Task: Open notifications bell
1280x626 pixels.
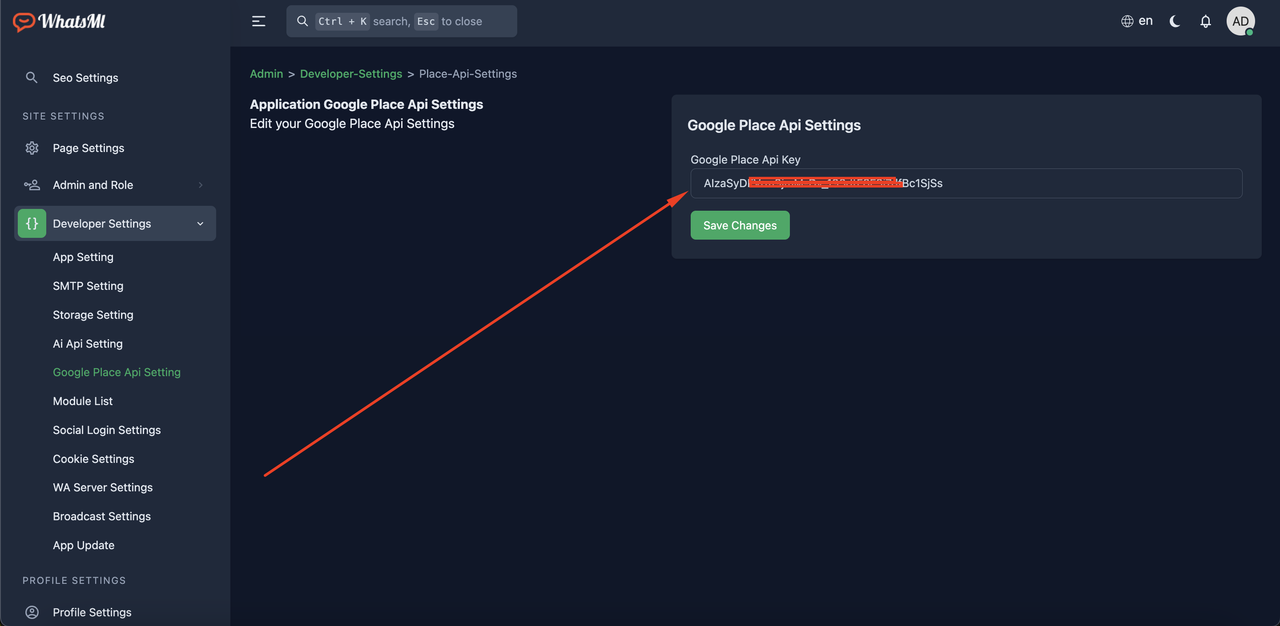Action: 1206,21
